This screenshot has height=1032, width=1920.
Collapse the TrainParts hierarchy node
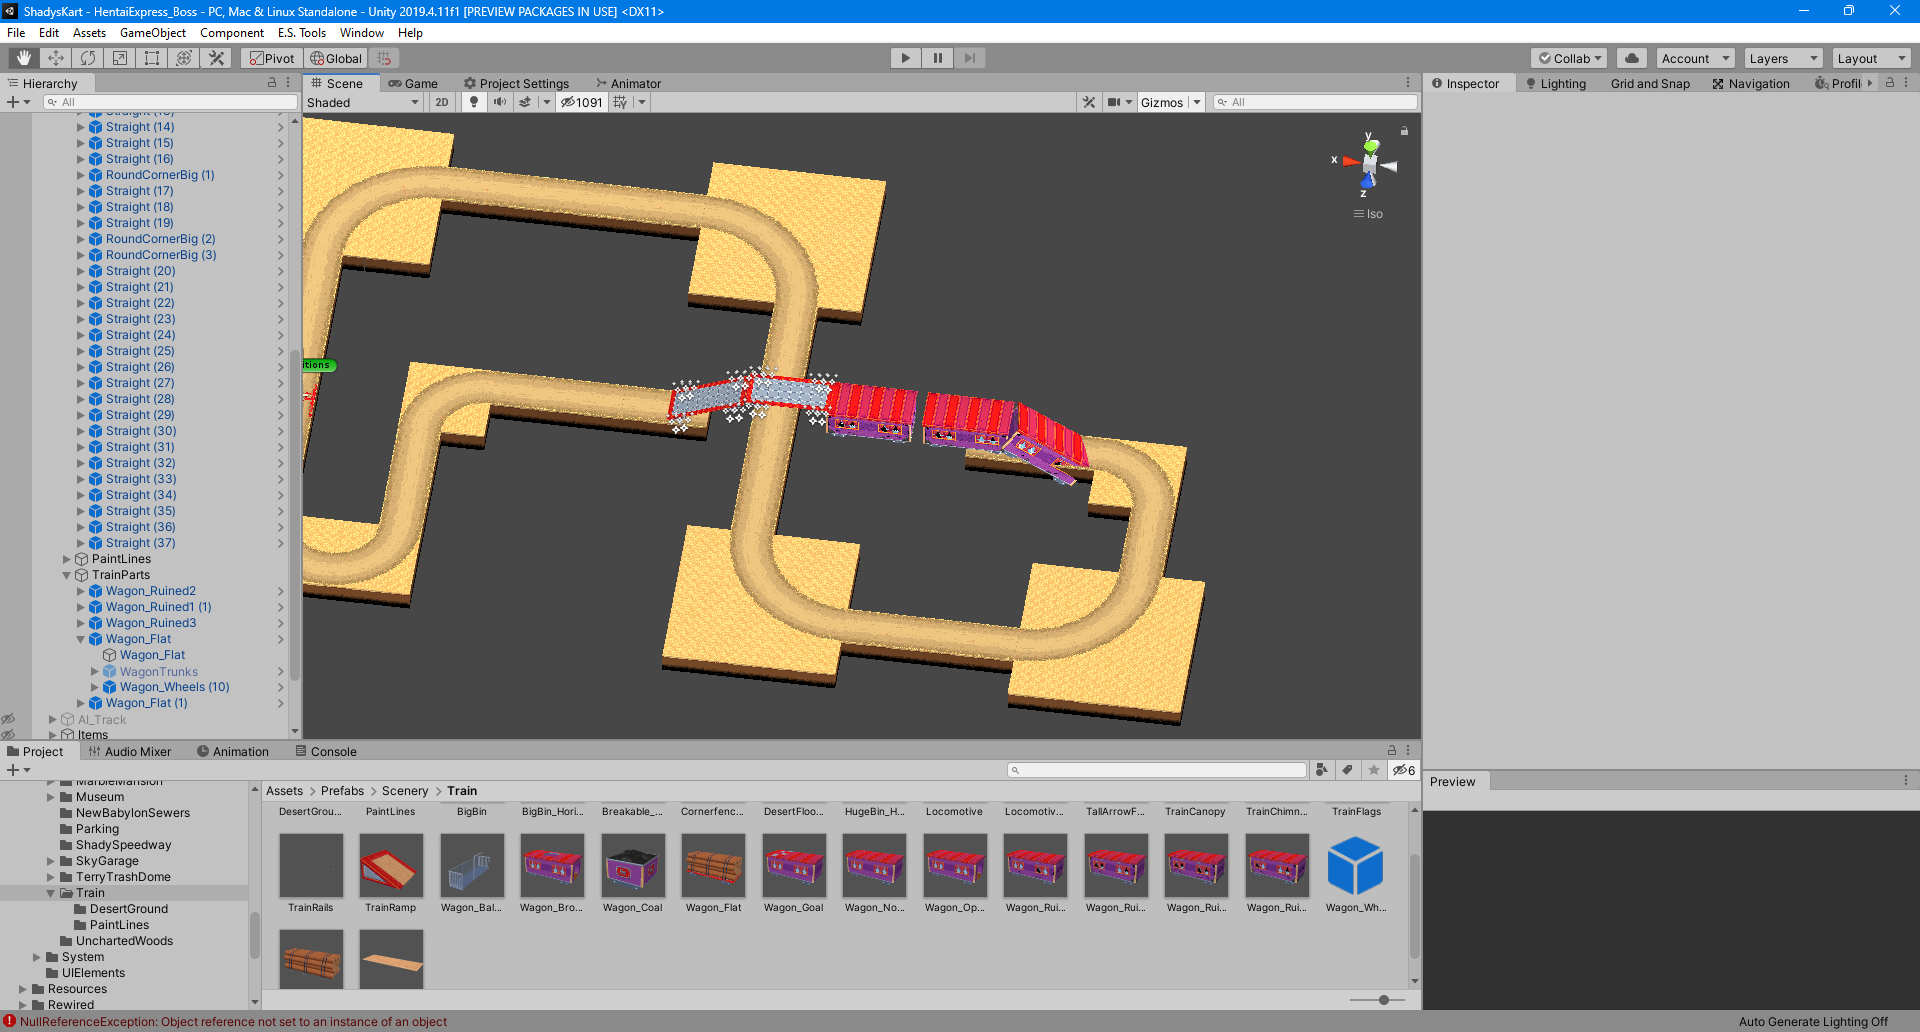(x=67, y=575)
